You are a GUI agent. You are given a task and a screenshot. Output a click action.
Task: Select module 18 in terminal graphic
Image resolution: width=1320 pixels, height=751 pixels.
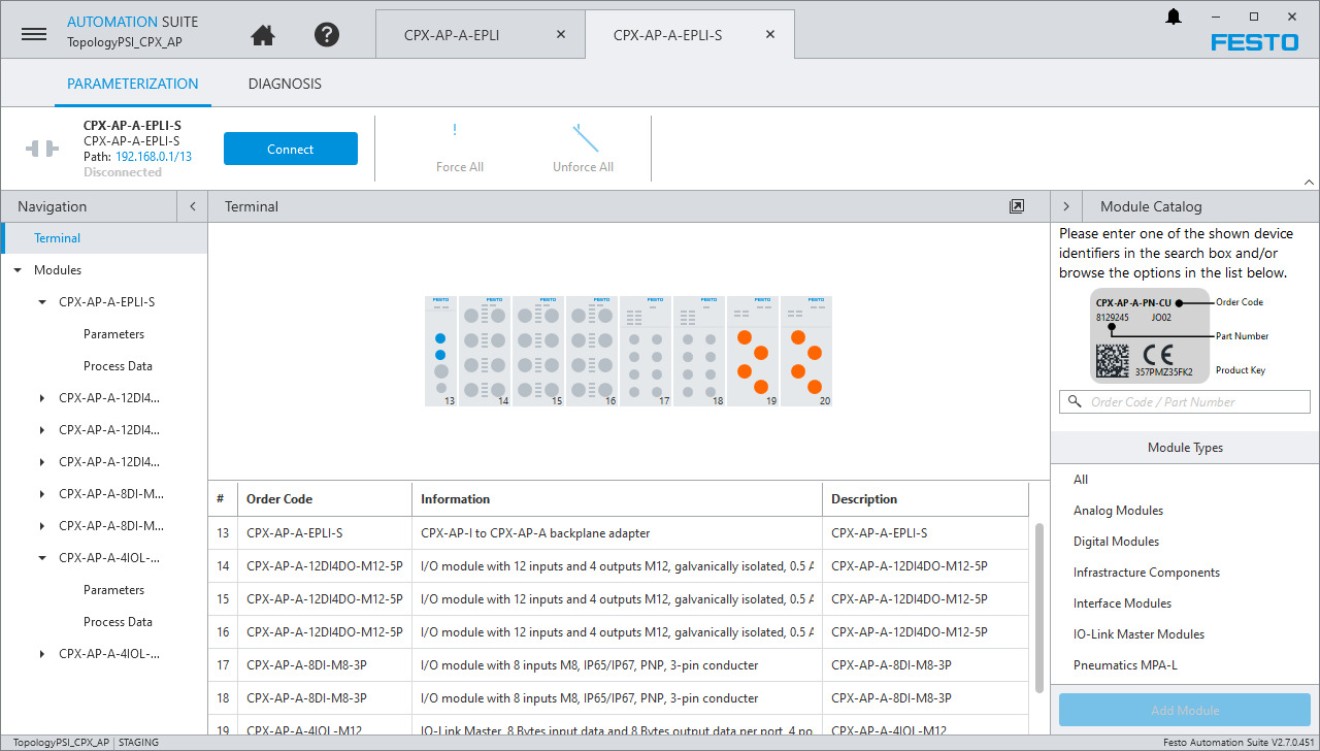pyautogui.click(x=699, y=351)
